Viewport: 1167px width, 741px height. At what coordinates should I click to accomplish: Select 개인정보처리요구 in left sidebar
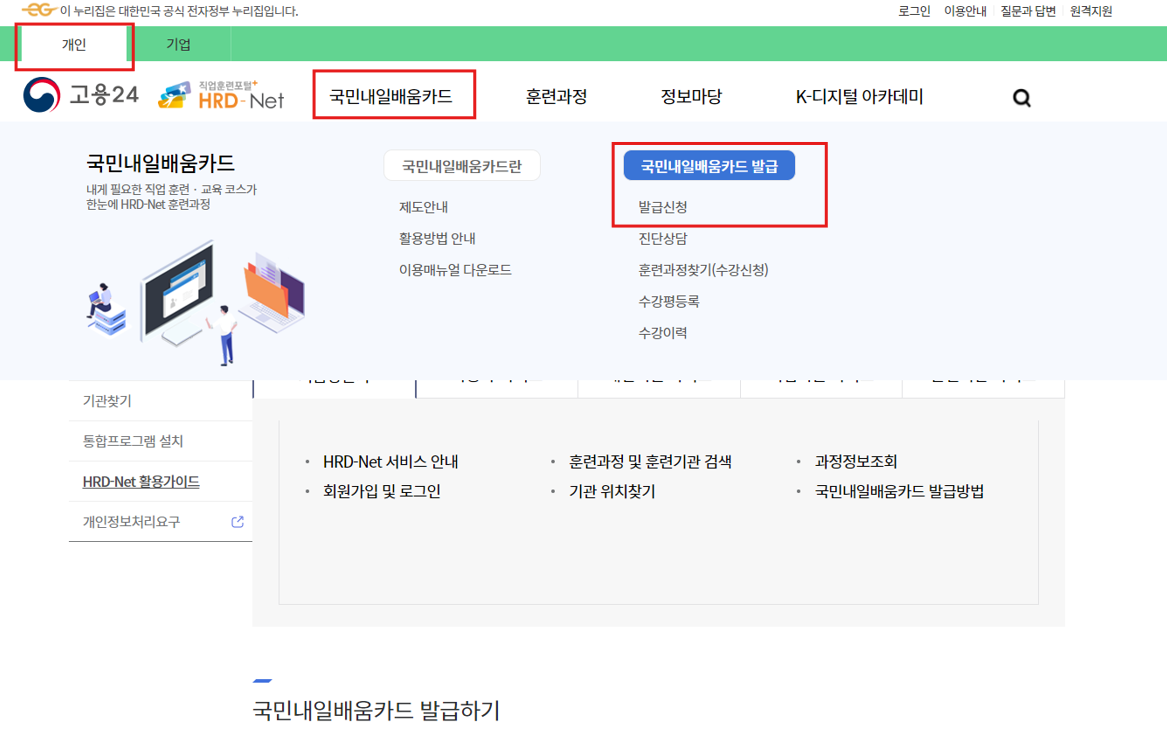click(131, 522)
